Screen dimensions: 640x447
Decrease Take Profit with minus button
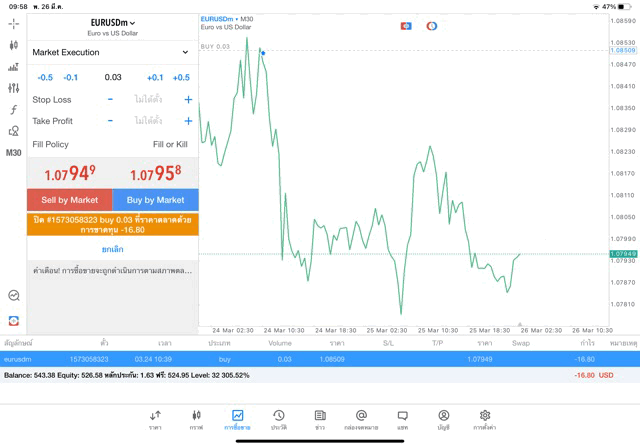110,121
